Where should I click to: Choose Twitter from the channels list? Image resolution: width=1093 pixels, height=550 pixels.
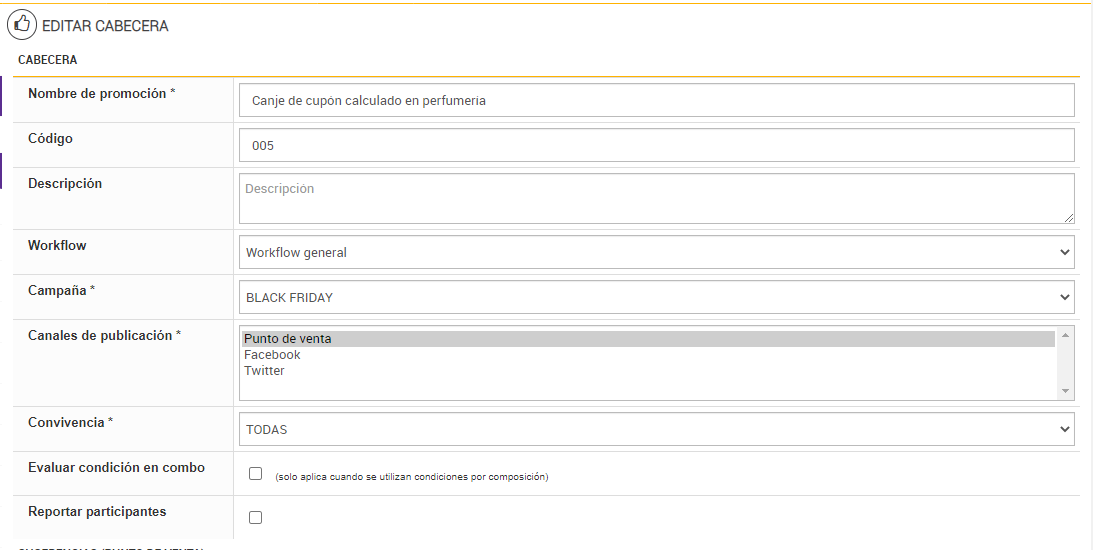264,371
